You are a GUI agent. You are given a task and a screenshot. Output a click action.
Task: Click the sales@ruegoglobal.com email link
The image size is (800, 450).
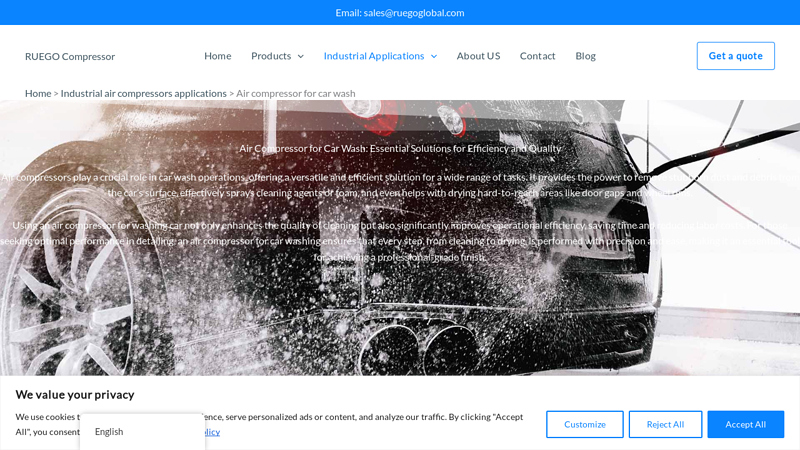tap(414, 13)
